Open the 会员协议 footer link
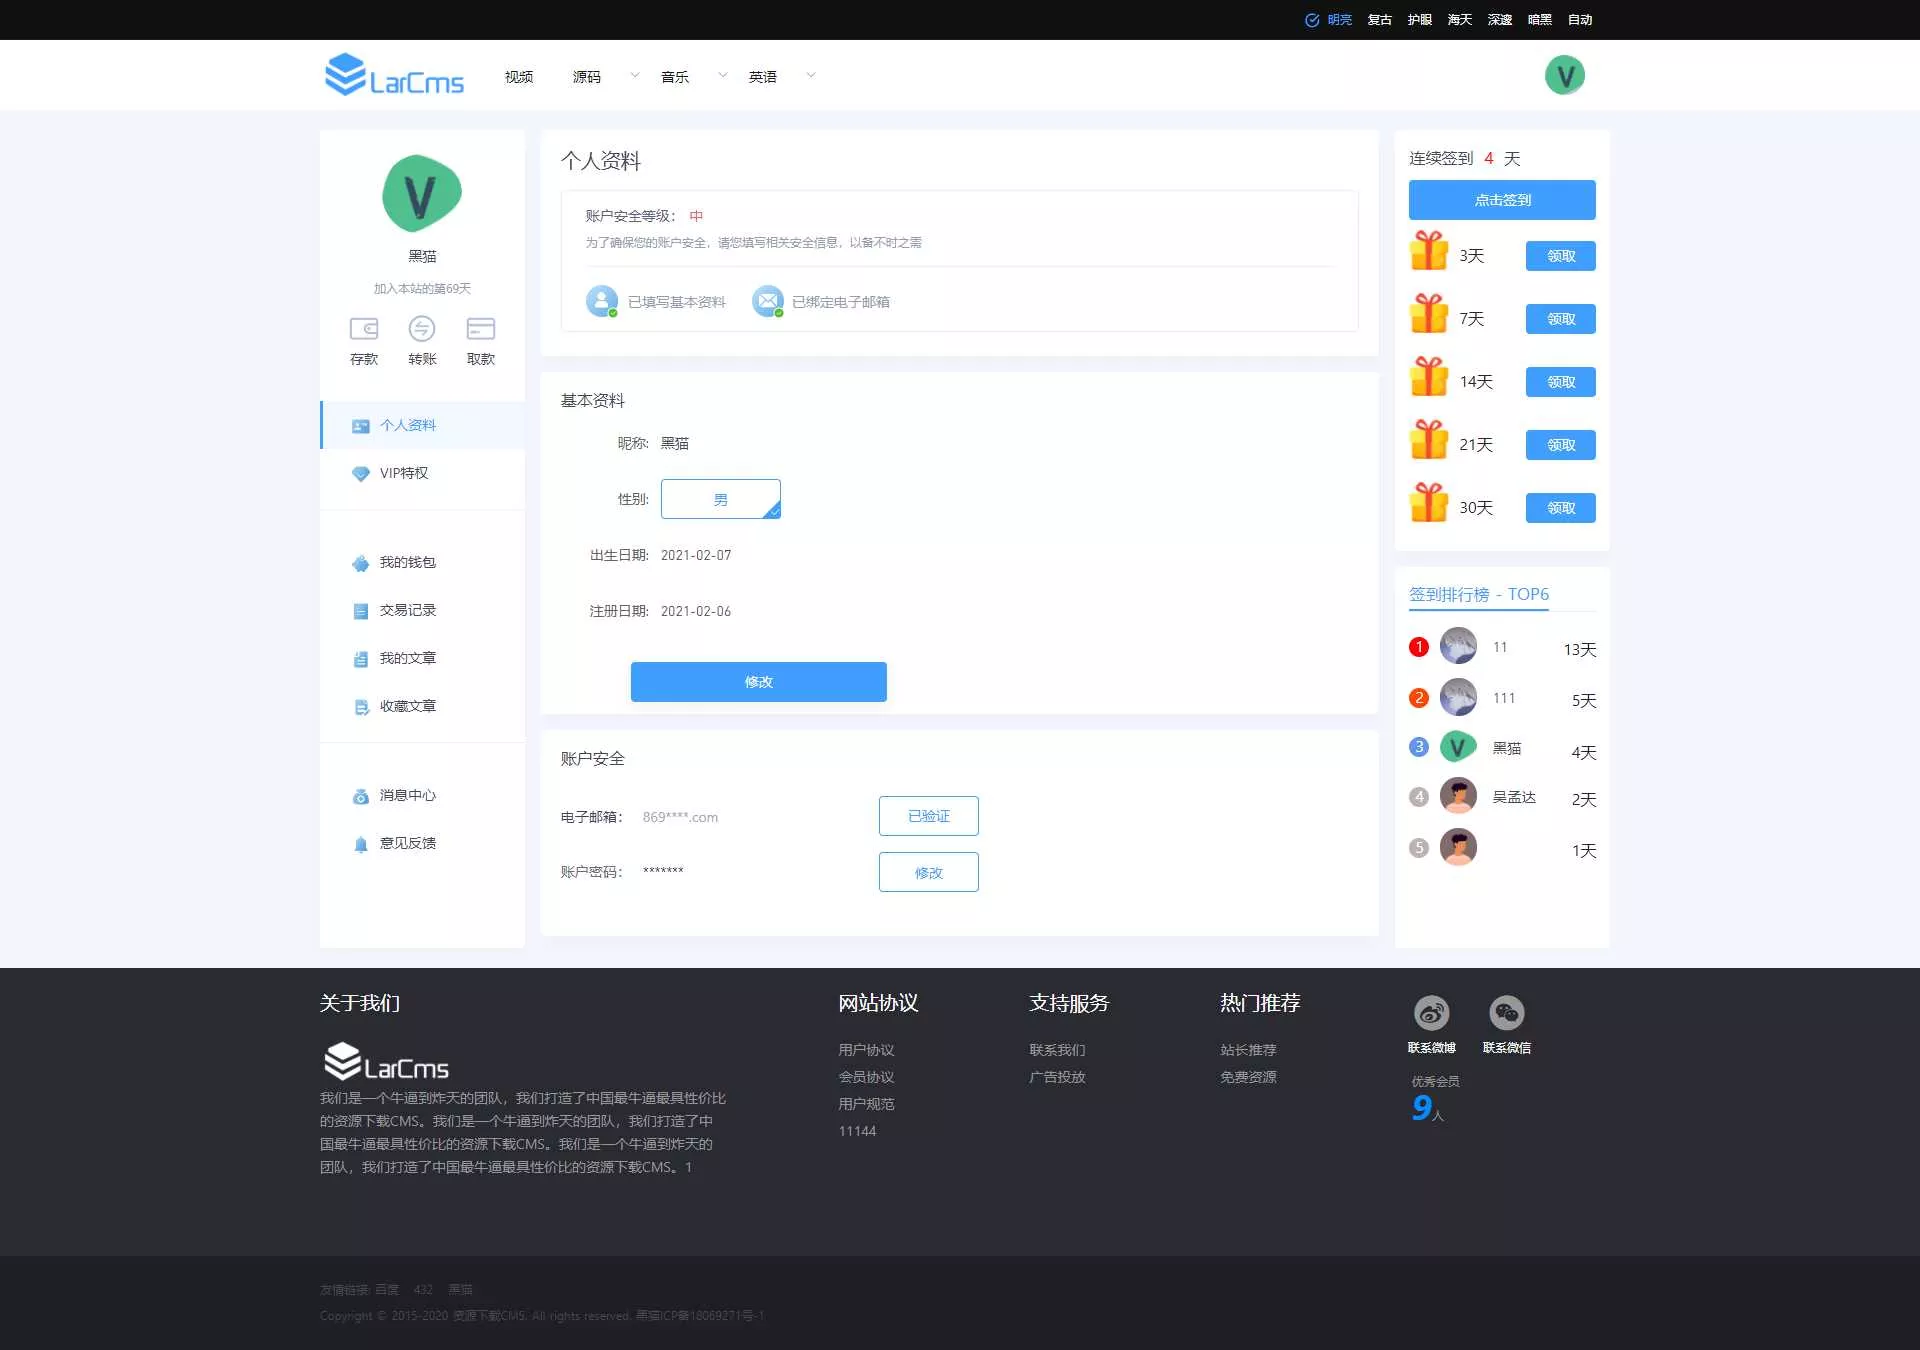 pos(866,1077)
